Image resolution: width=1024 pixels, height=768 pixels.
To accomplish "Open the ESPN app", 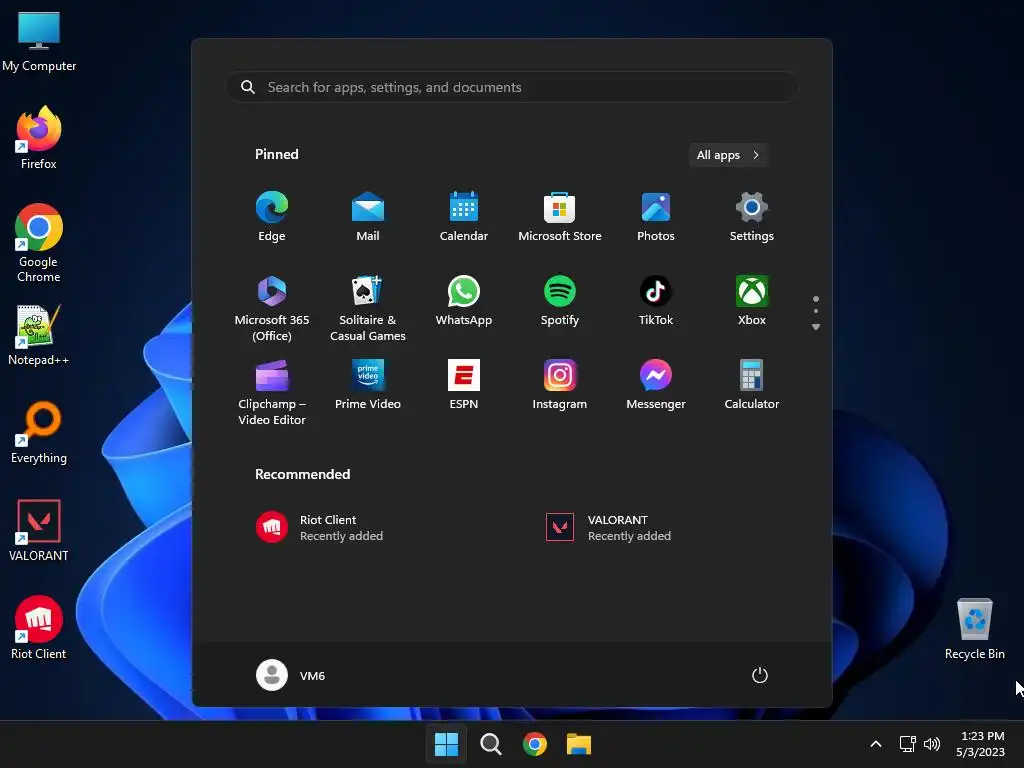I will (464, 385).
